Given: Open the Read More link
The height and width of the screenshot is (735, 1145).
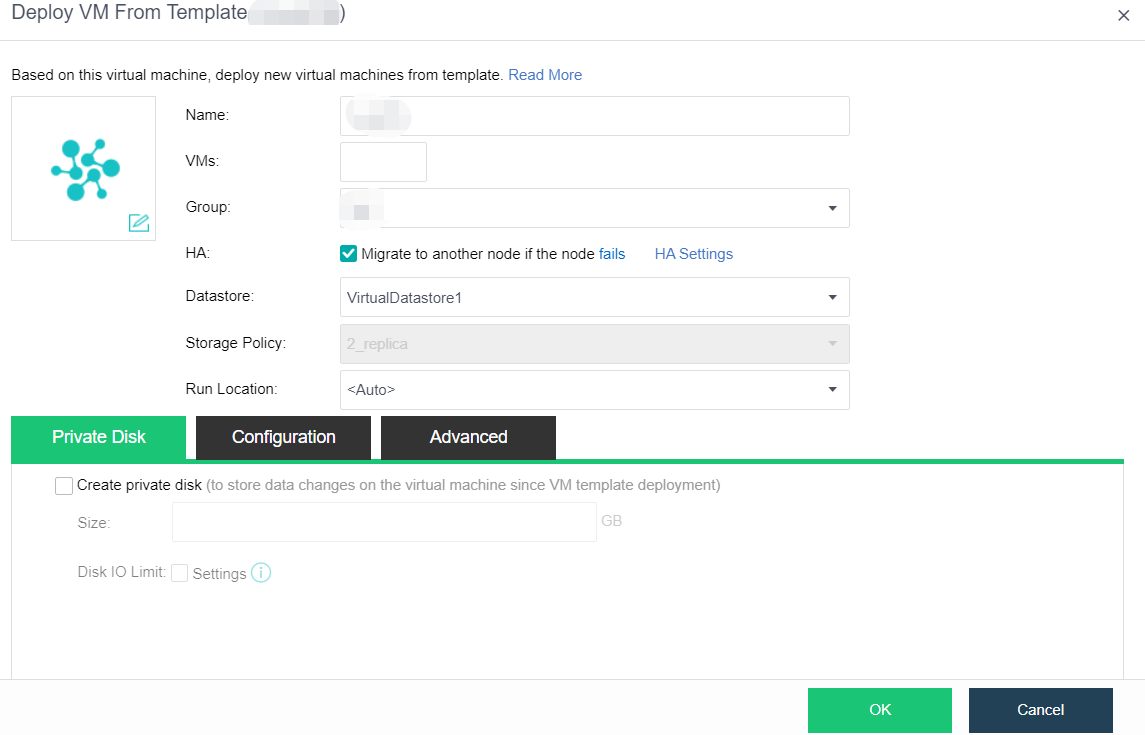Looking at the screenshot, I should [545, 75].
